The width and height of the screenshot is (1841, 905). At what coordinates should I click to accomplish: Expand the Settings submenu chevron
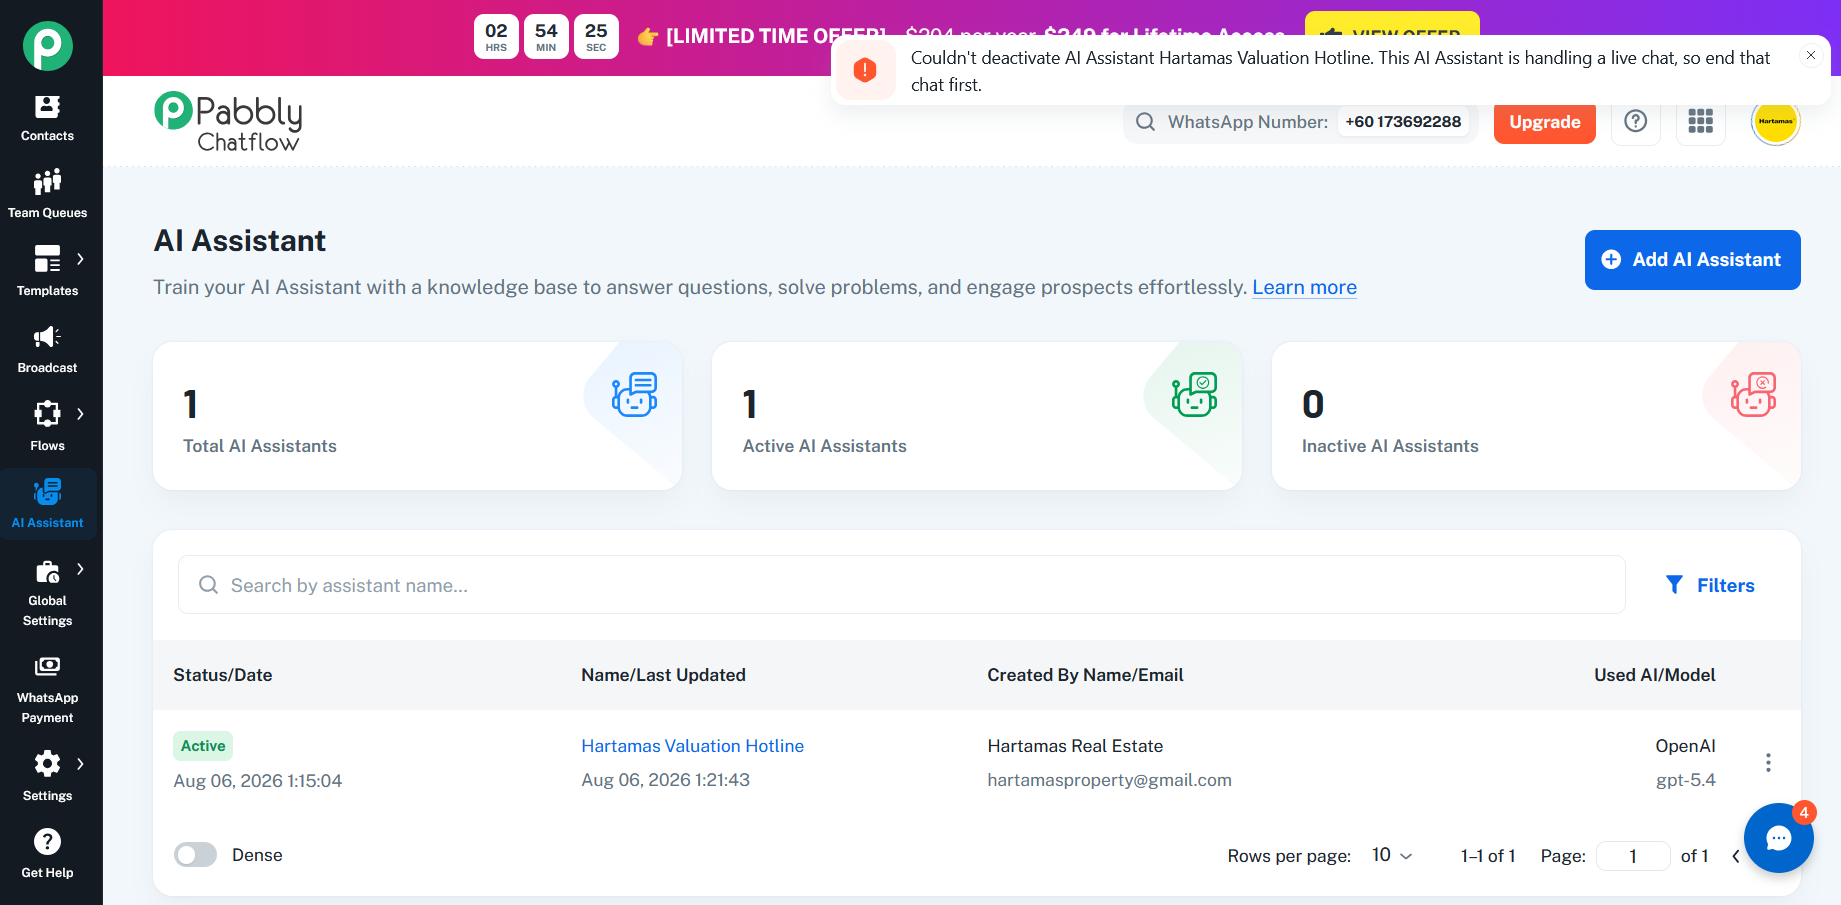[80, 764]
